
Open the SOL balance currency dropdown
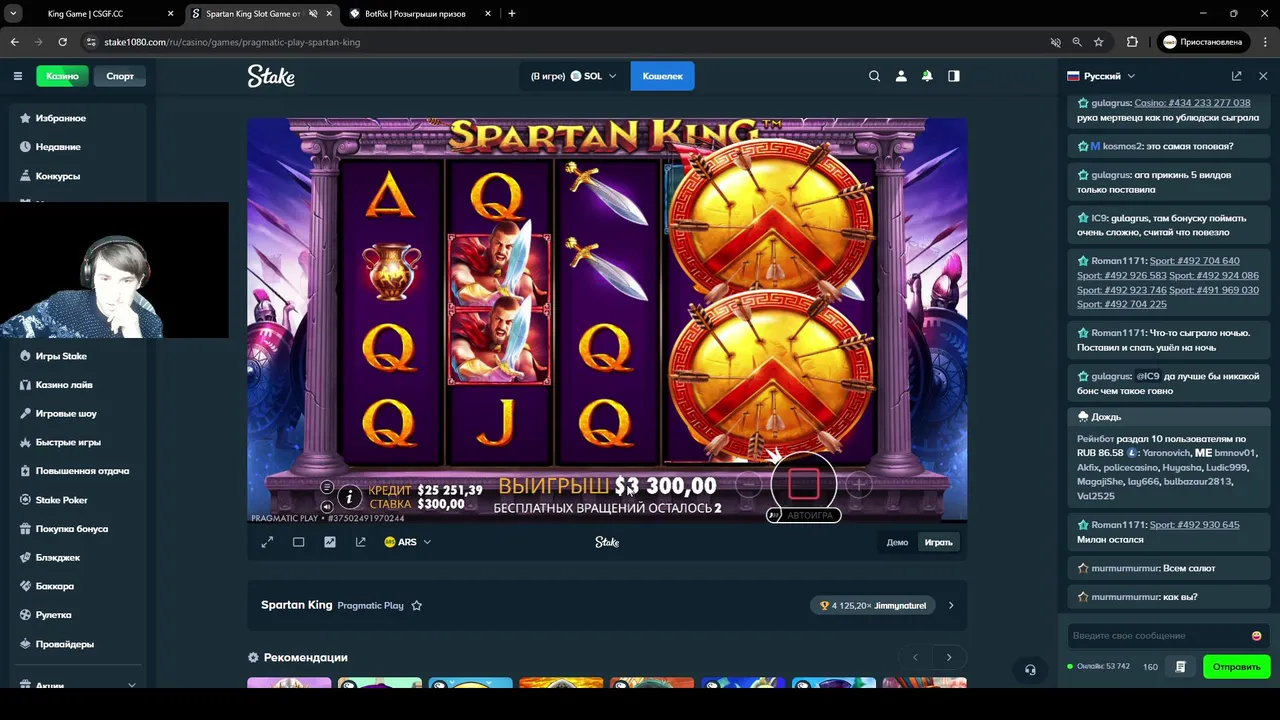pos(574,76)
